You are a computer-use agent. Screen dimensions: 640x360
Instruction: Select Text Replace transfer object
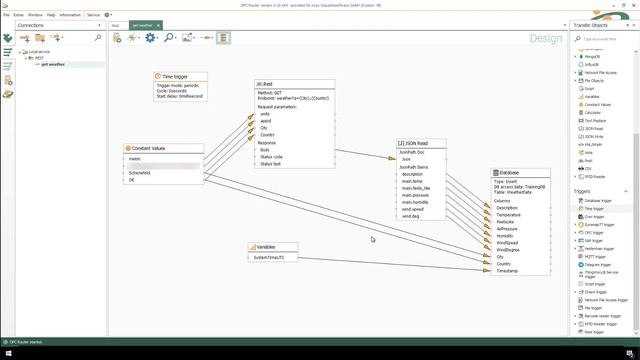coord(595,121)
